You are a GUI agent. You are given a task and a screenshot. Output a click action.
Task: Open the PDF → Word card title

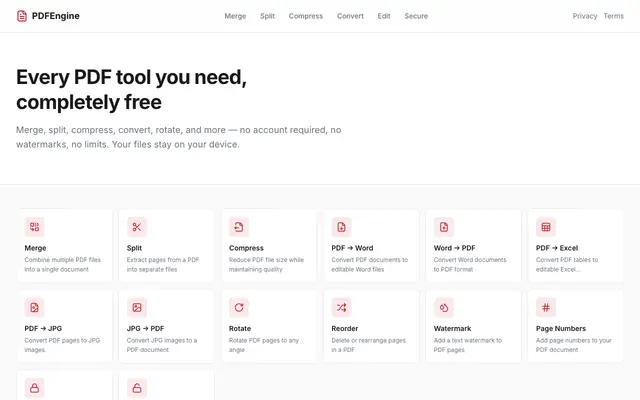click(x=352, y=248)
